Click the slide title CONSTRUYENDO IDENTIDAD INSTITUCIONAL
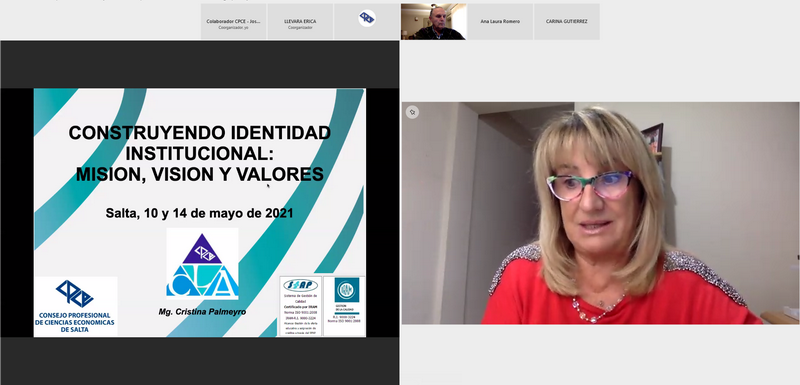This screenshot has width=800, height=385. point(199,143)
